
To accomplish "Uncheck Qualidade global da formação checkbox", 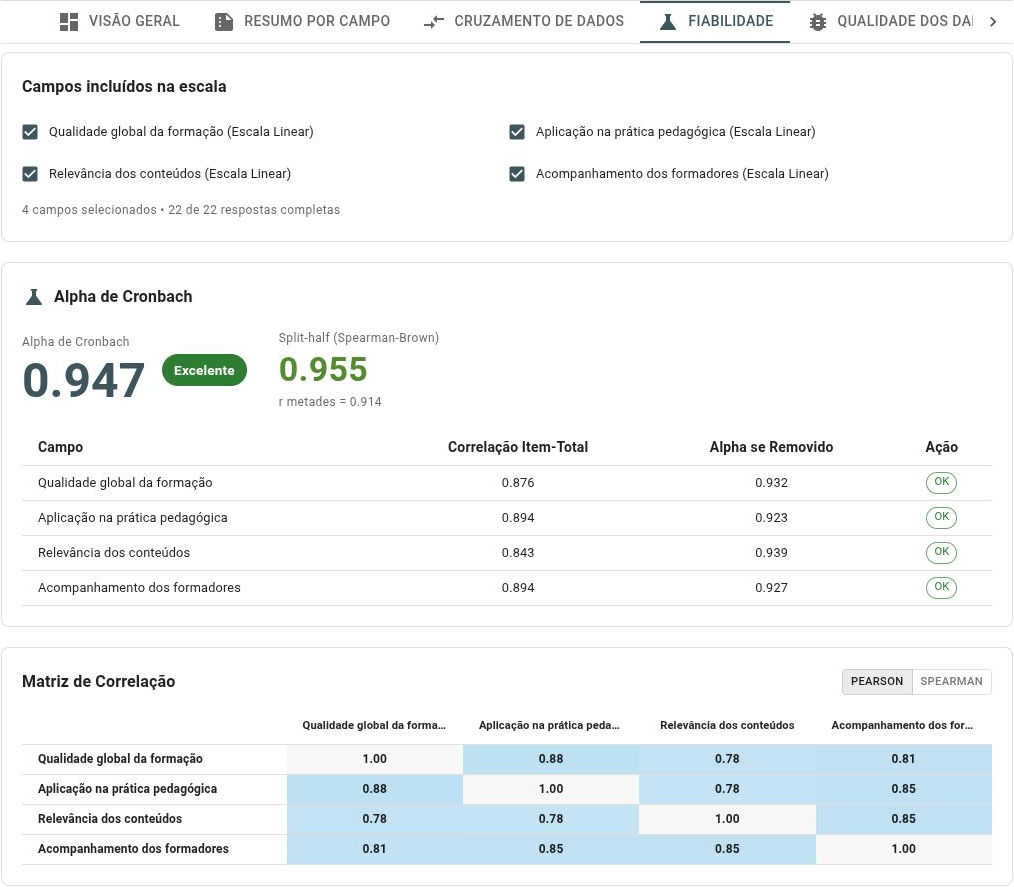I will pos(30,132).
